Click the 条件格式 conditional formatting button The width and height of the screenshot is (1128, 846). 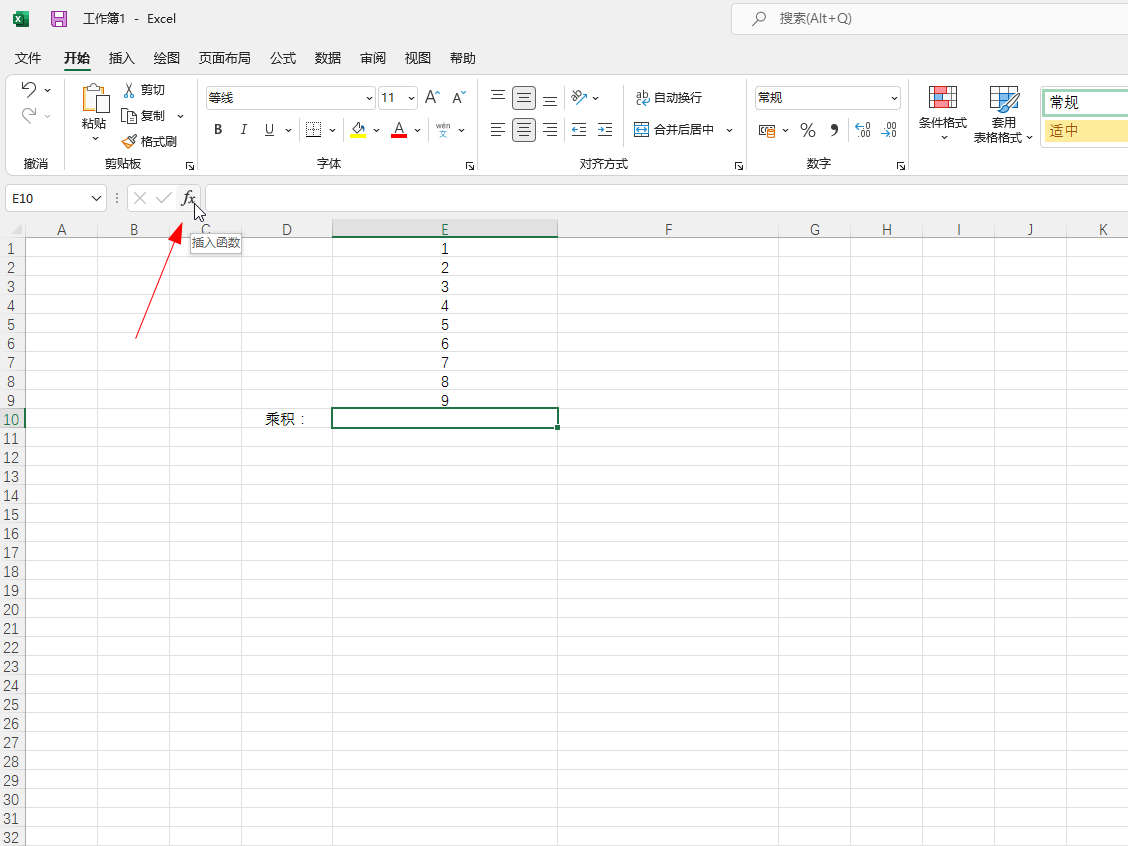pos(943,112)
